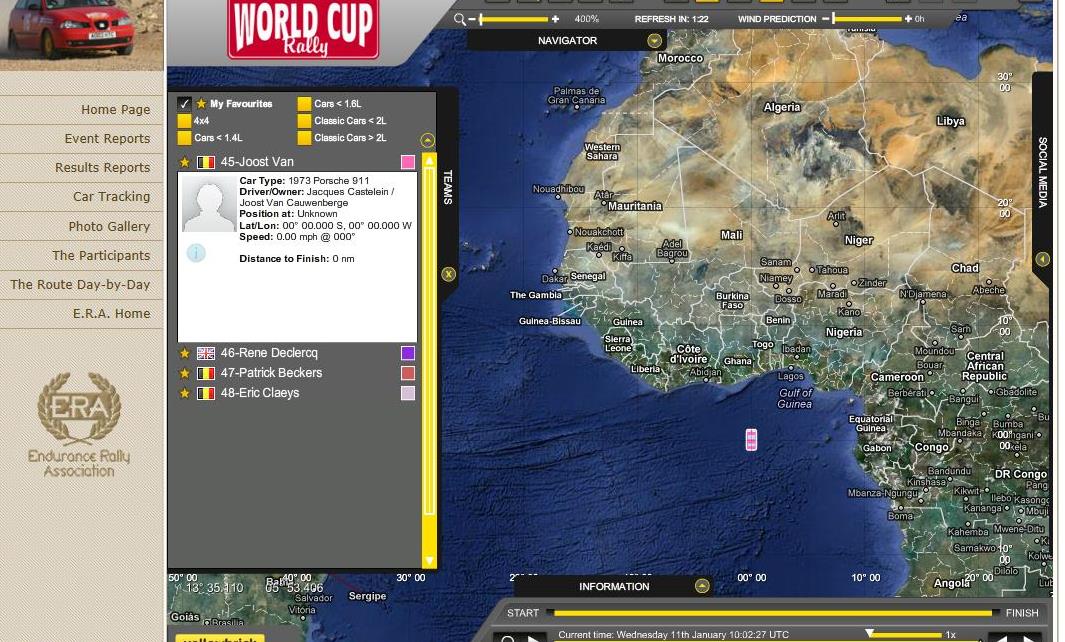Image resolution: width=1065 pixels, height=642 pixels.
Task: Go to Car Tracking in the sidebar
Action: (x=111, y=197)
